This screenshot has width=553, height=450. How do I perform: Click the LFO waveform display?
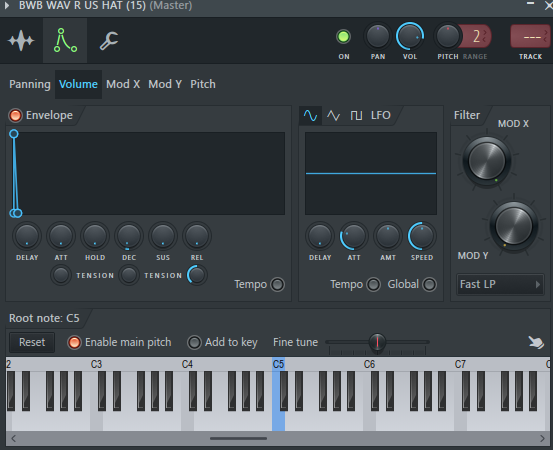371,174
